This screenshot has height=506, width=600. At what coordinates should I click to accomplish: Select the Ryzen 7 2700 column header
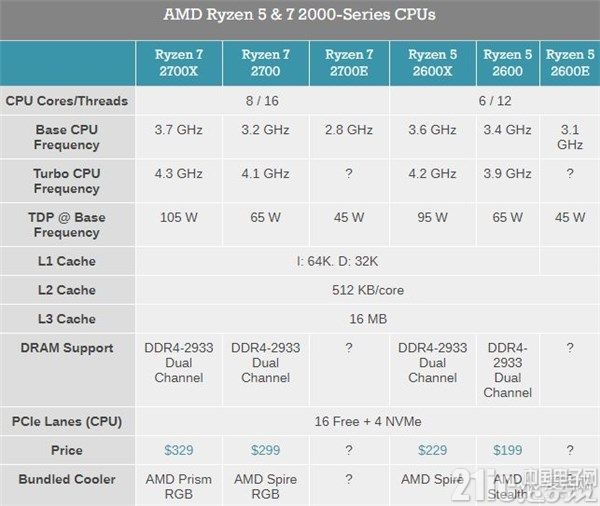(x=266, y=63)
